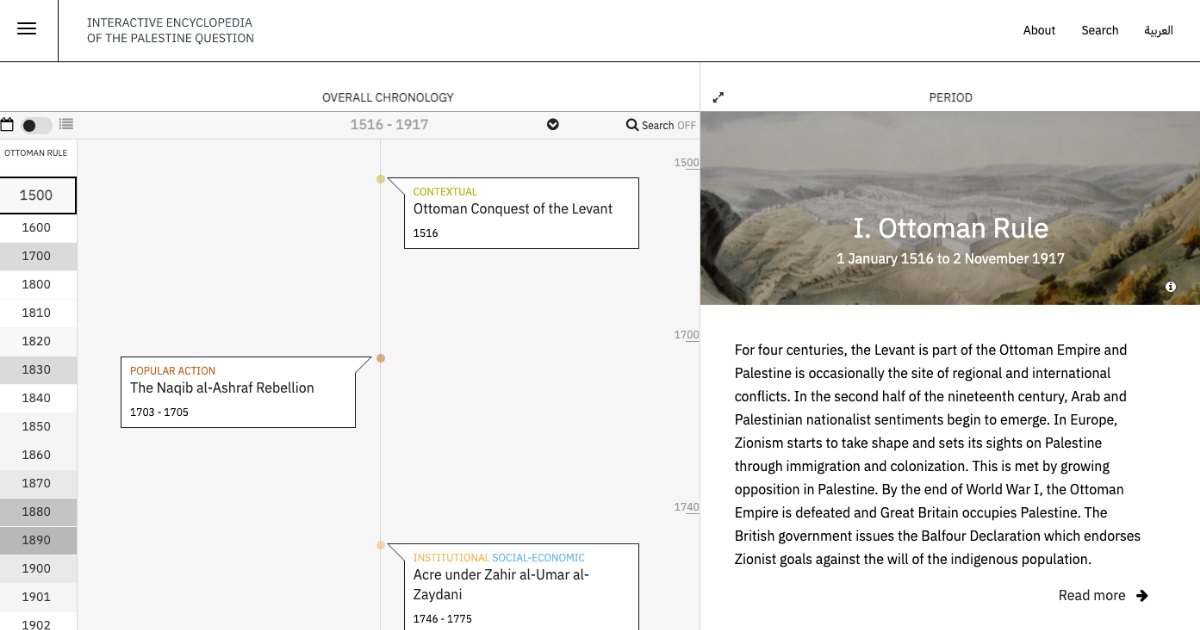Open Read more link

click(x=1092, y=596)
